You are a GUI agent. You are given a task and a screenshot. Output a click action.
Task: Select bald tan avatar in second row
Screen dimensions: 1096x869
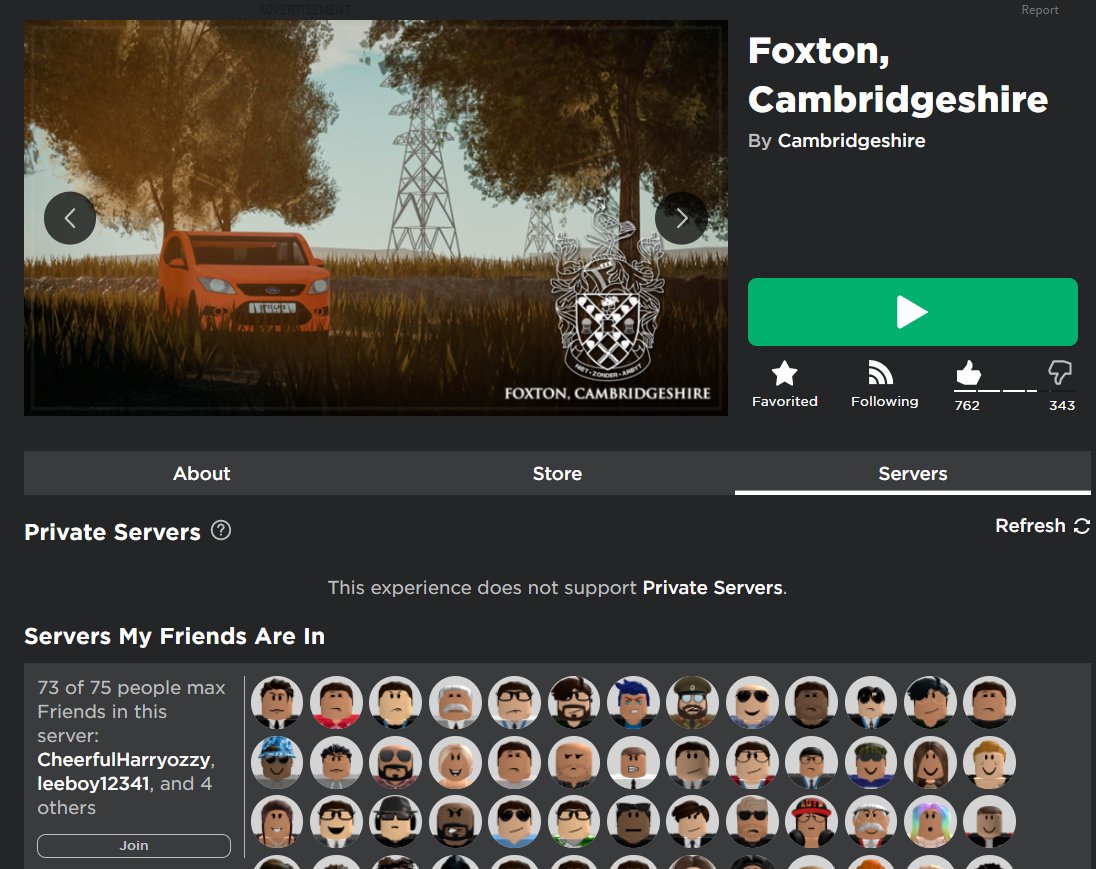pyautogui.click(x=574, y=762)
